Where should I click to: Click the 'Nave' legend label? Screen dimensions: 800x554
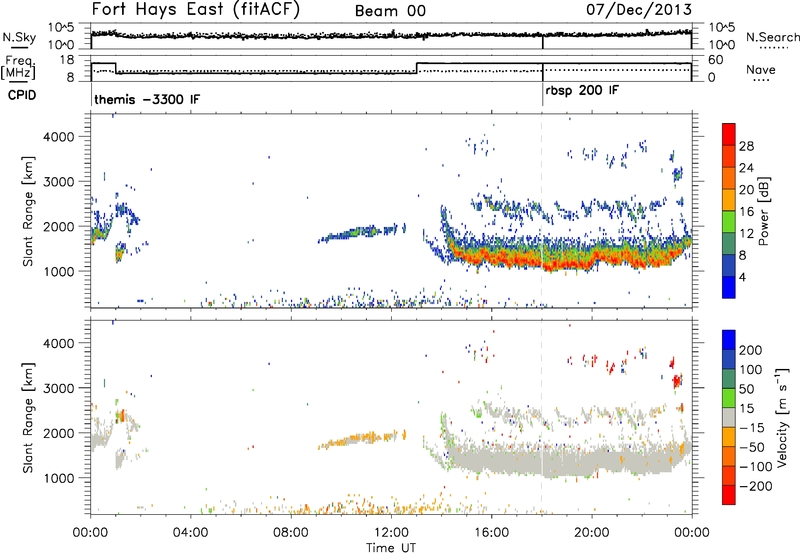point(761,69)
